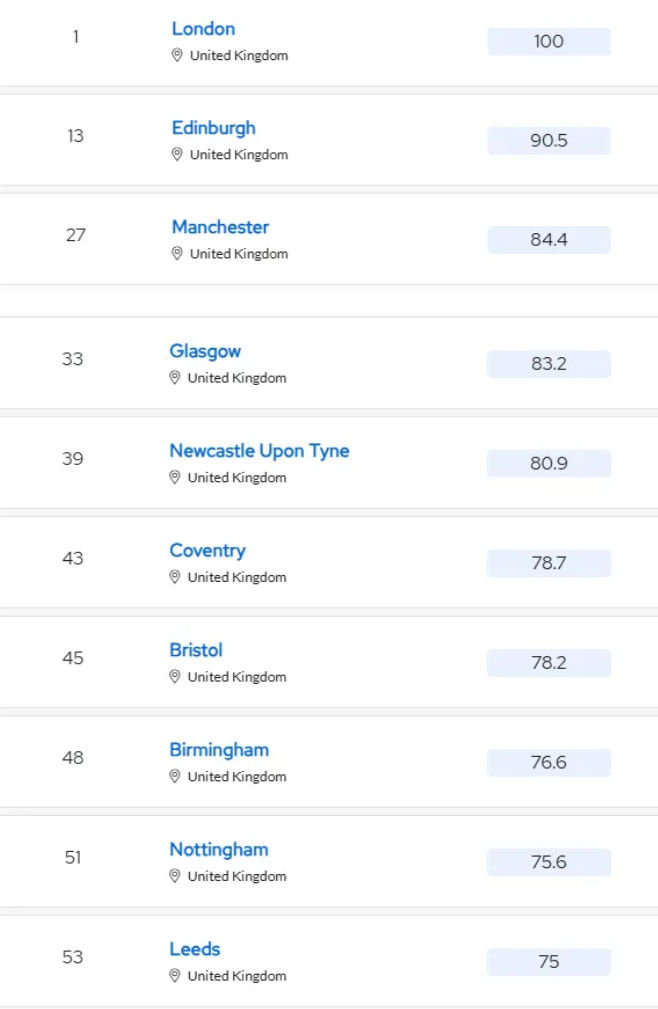Open the Leeds city link
The image size is (658, 1009).
[x=195, y=949]
